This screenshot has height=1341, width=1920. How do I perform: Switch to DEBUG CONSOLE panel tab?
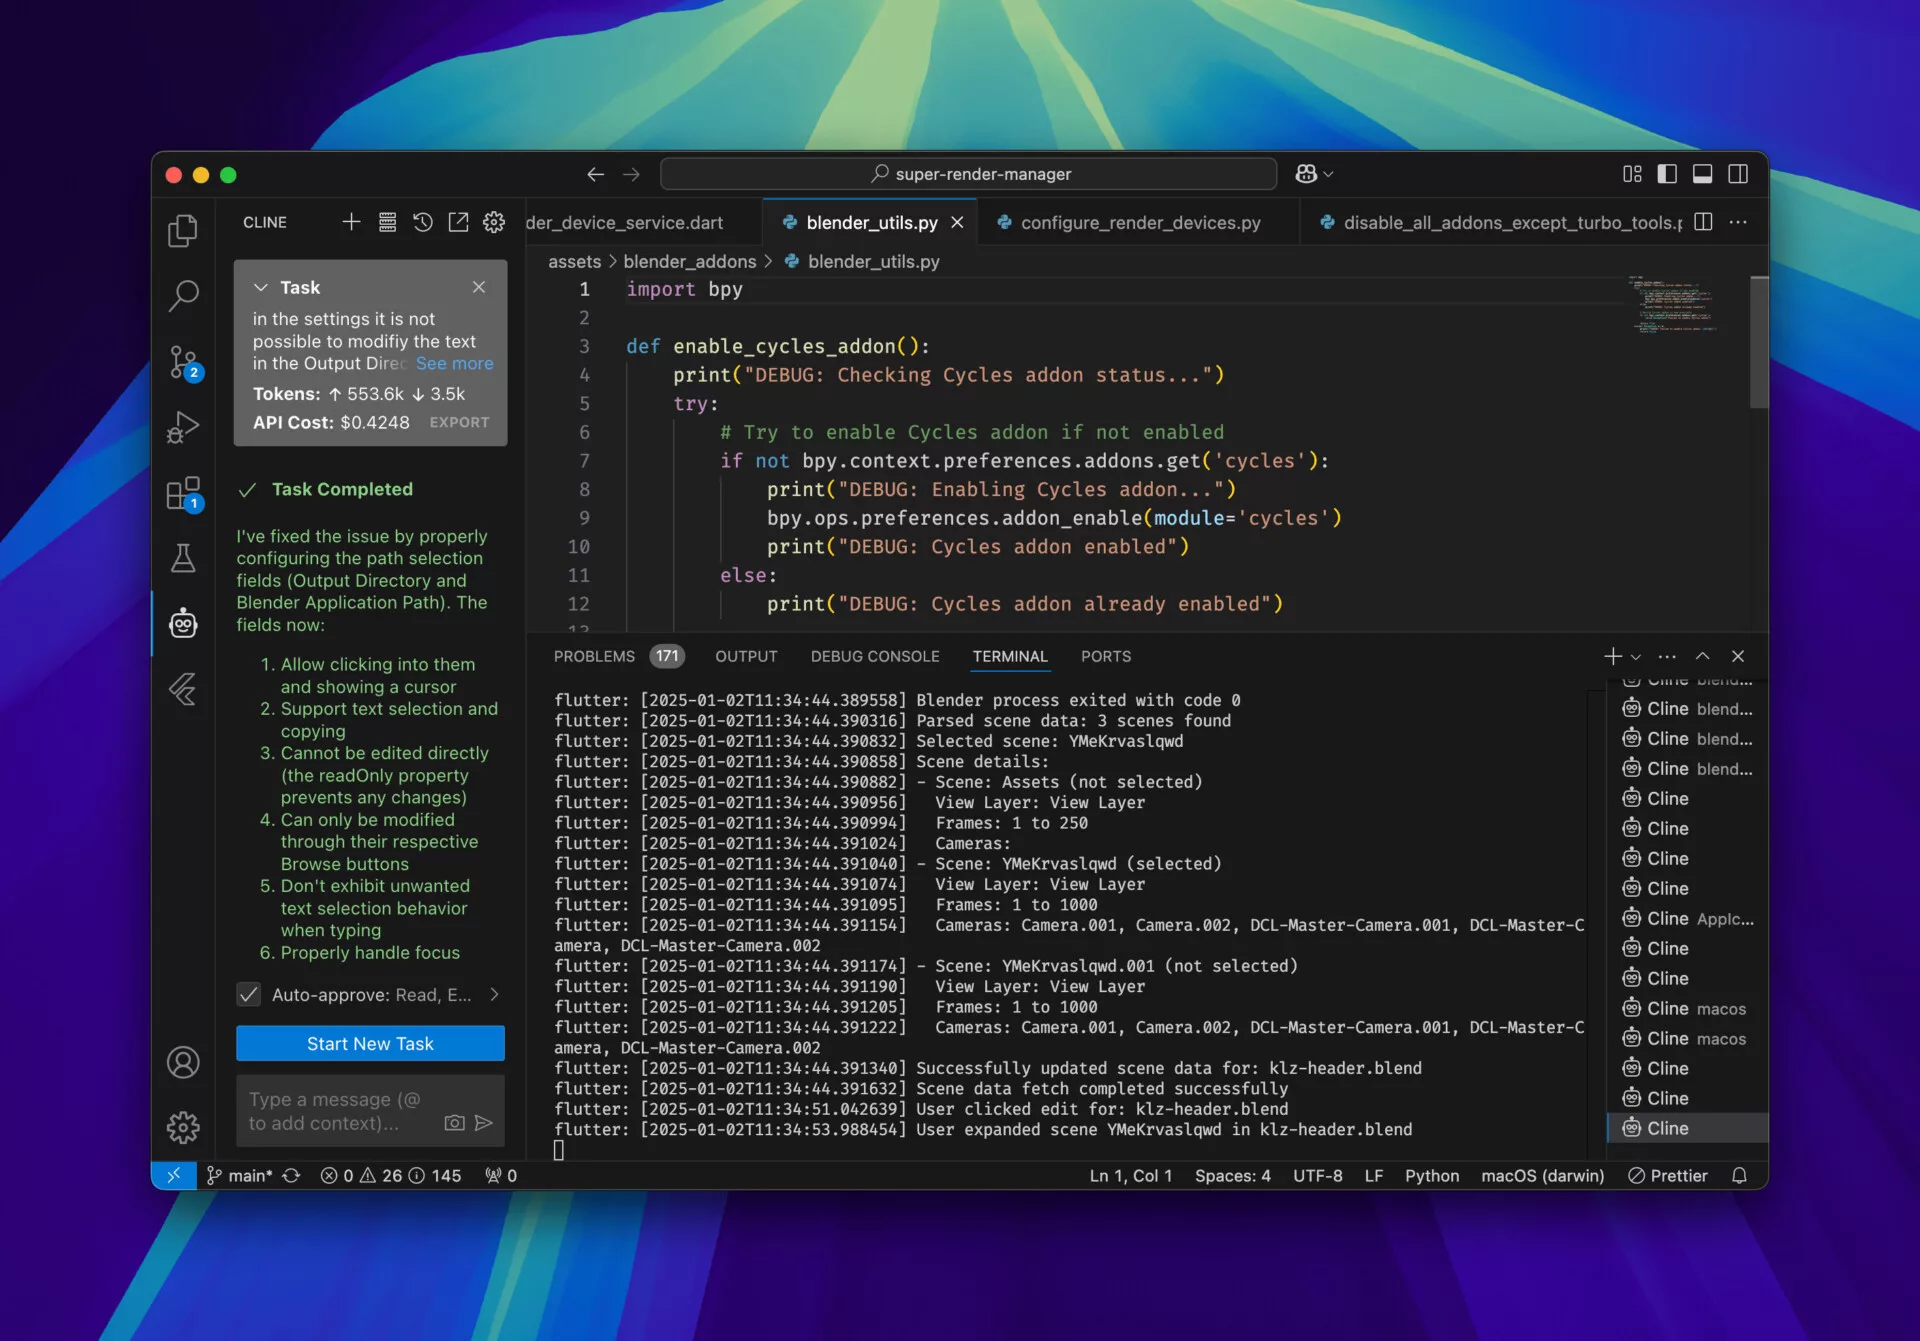tap(875, 657)
